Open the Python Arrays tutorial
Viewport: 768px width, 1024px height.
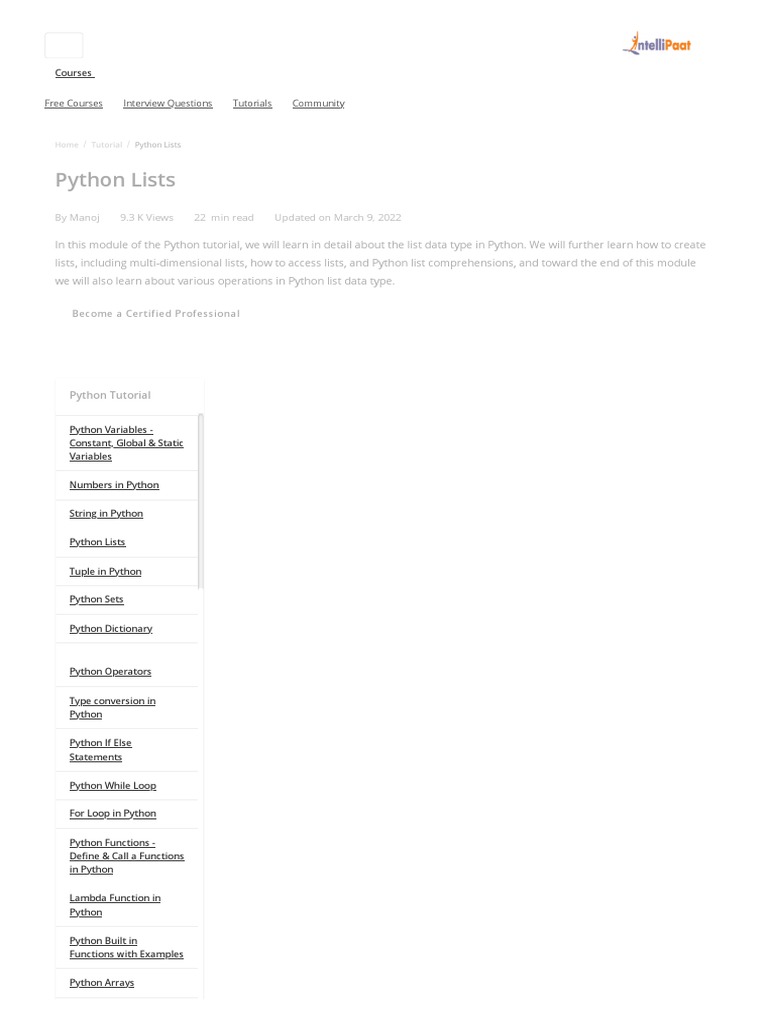tap(101, 983)
